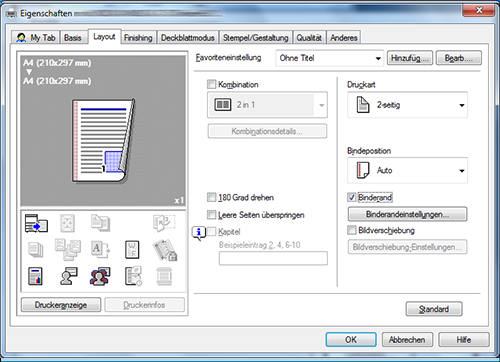Click the grayed centered-page icon with four dots
This screenshot has width=500, height=362.
67,223
